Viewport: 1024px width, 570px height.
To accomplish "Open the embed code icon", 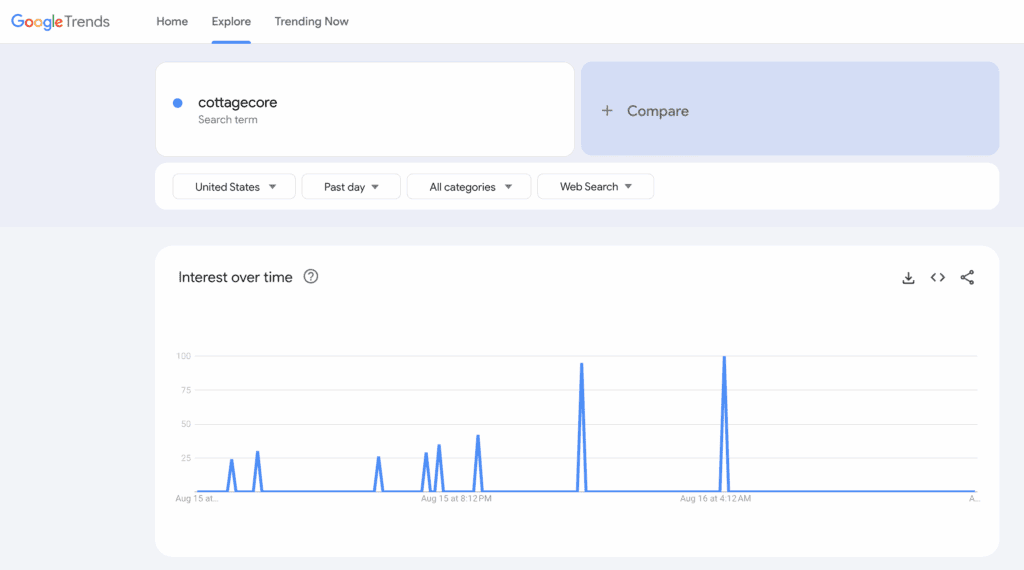I will 937,278.
